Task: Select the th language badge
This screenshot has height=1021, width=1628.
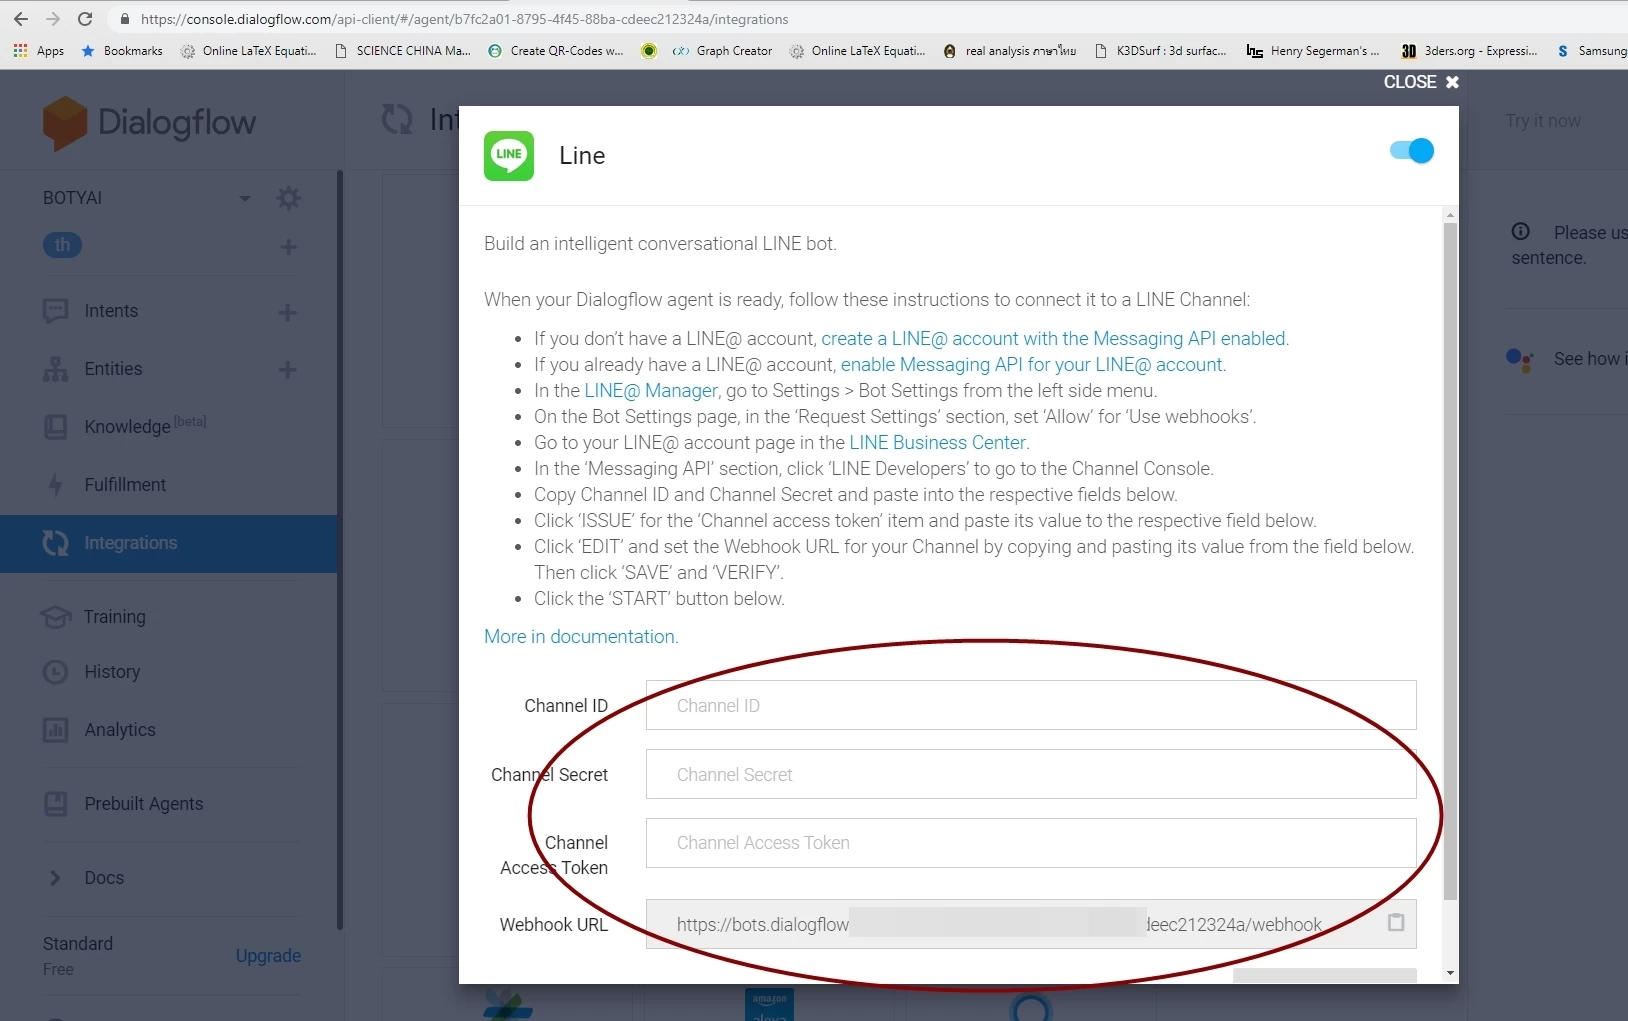Action: click(62, 245)
